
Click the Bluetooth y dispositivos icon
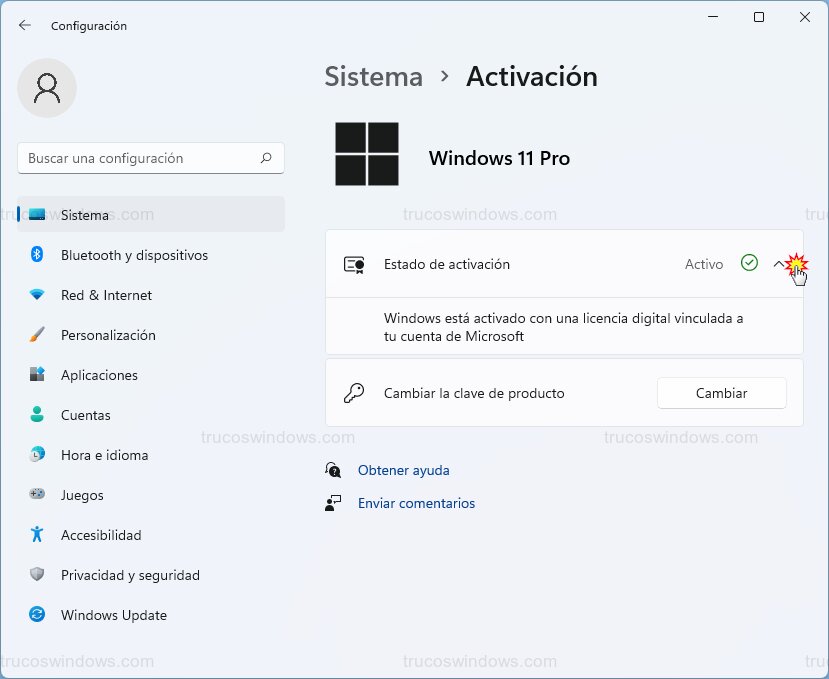click(x=37, y=255)
